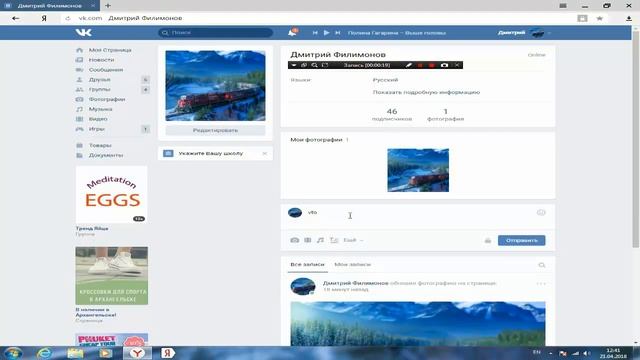Click the Игры sidebar icon
This screenshot has width=640, height=360.
coord(80,129)
